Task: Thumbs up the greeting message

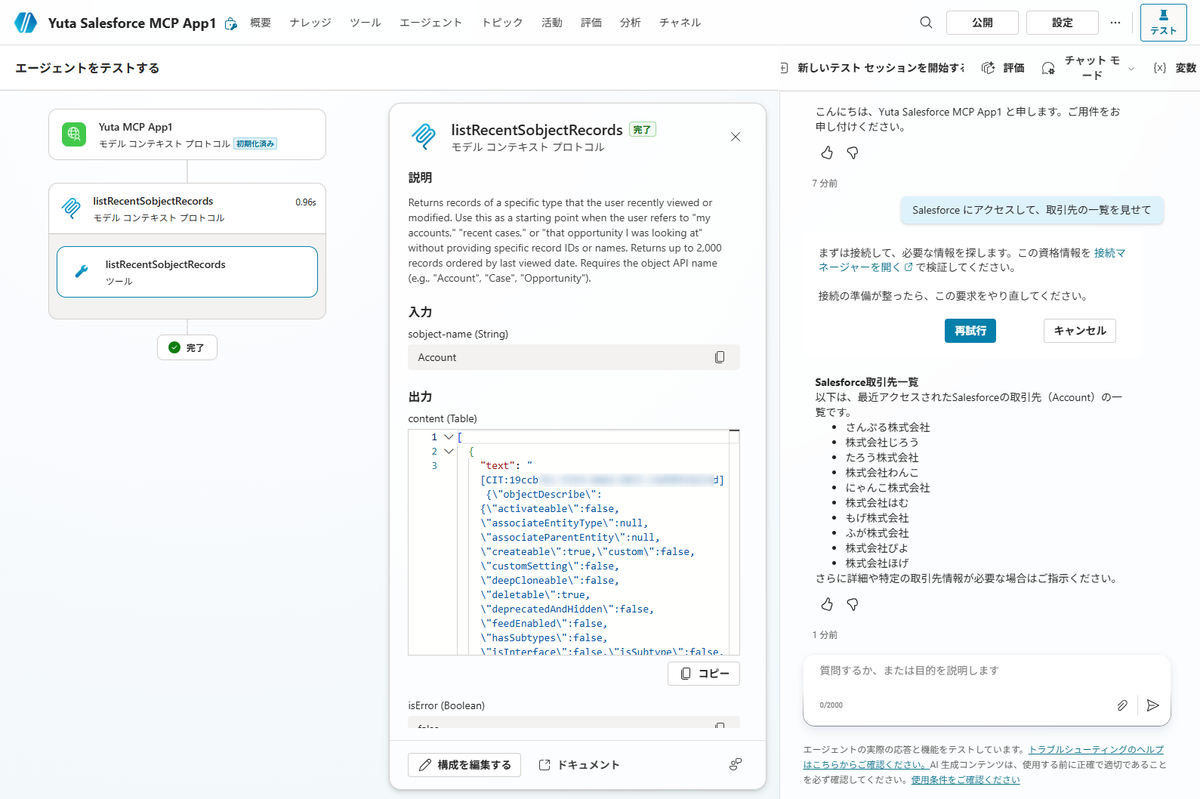Action: click(x=826, y=153)
